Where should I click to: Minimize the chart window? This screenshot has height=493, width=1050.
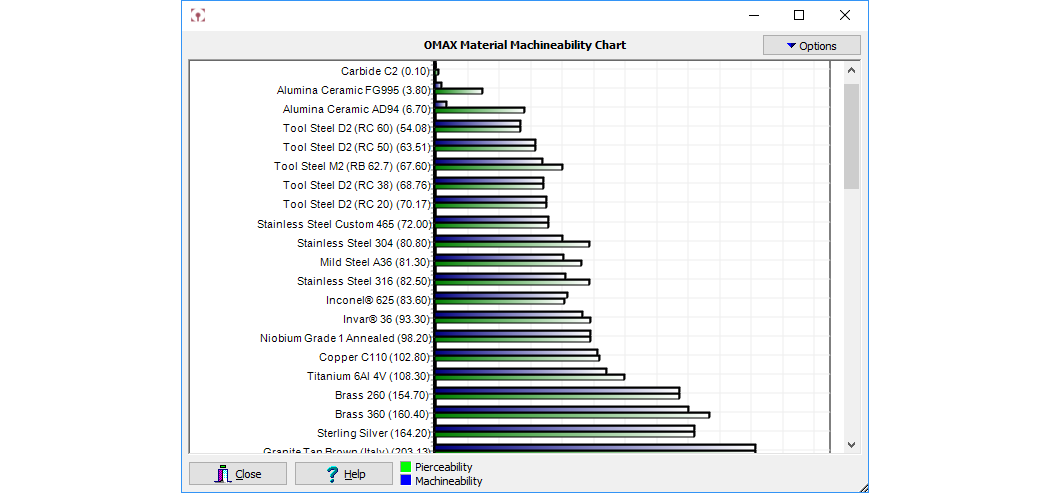[x=752, y=15]
